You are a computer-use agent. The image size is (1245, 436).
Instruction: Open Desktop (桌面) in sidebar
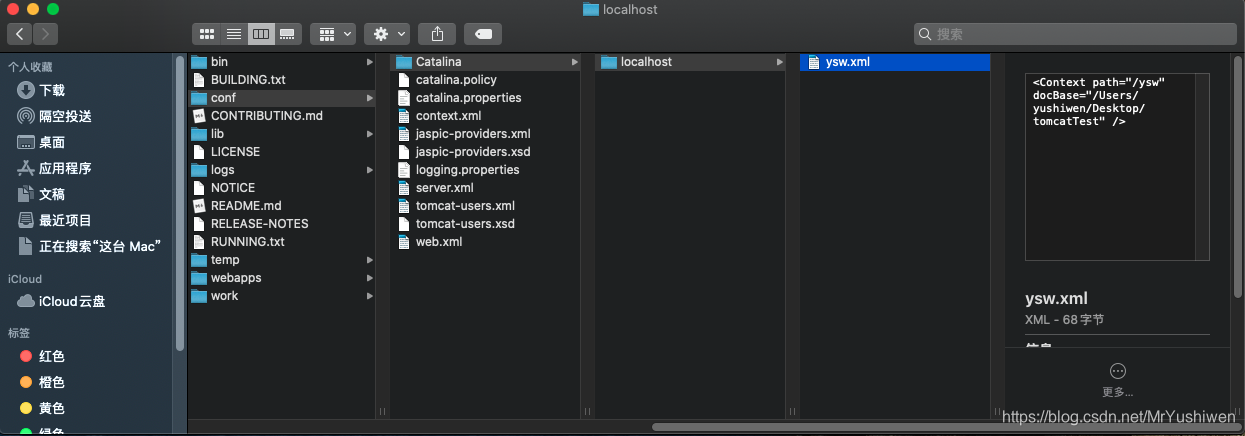tap(42, 142)
